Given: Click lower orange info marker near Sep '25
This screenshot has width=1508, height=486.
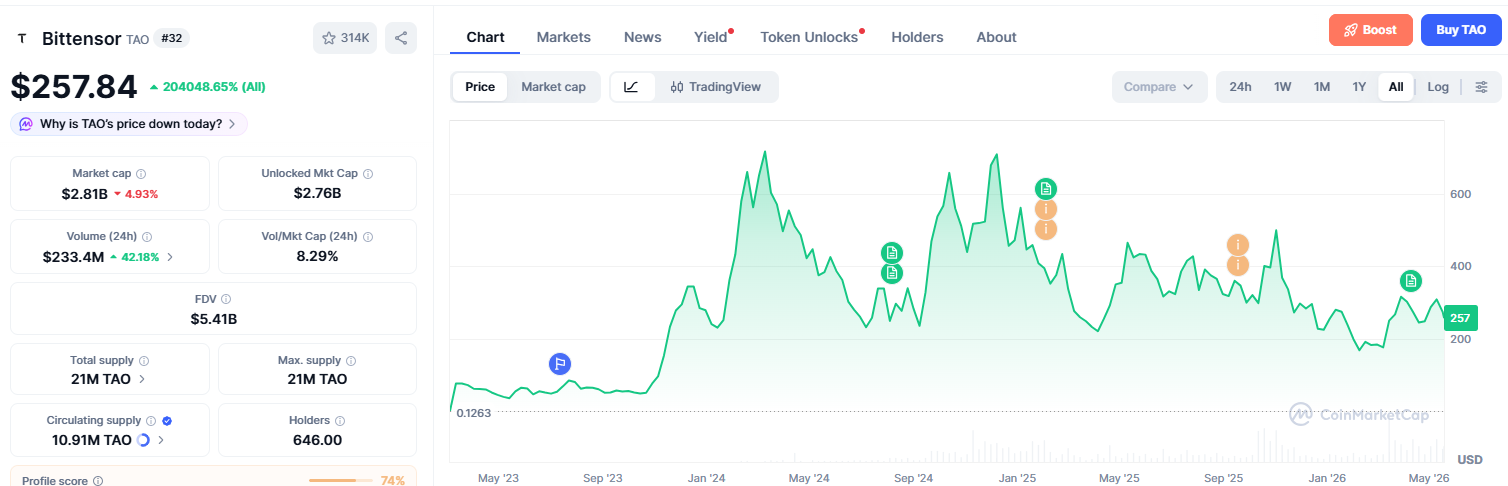Looking at the screenshot, I should tap(1238, 265).
